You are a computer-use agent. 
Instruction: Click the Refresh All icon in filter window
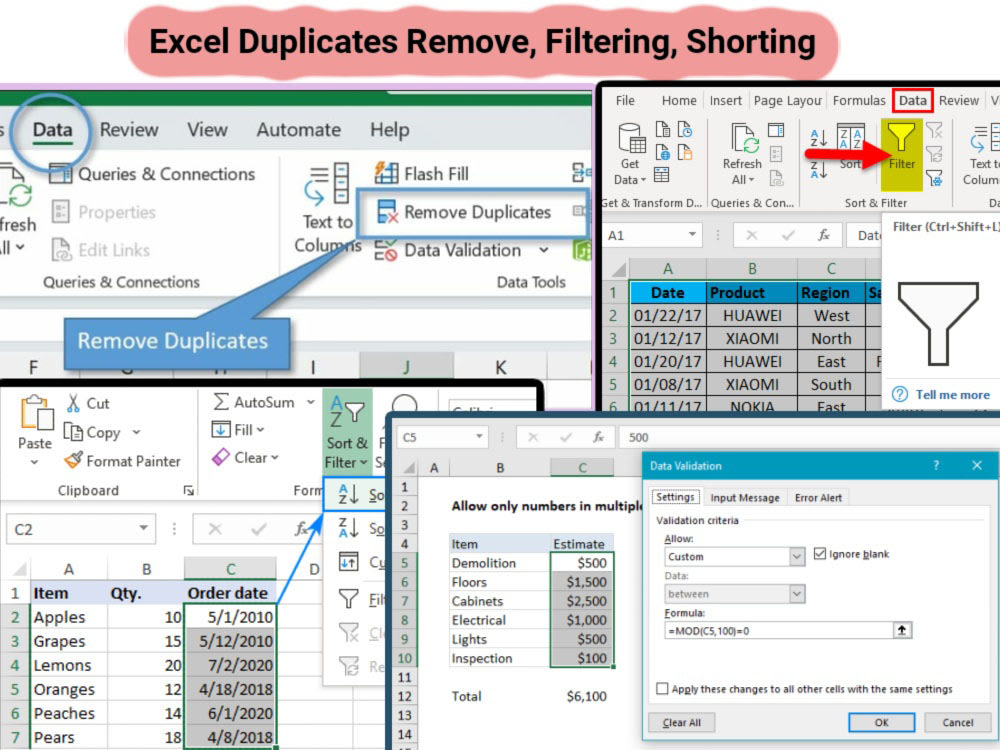pos(744,139)
